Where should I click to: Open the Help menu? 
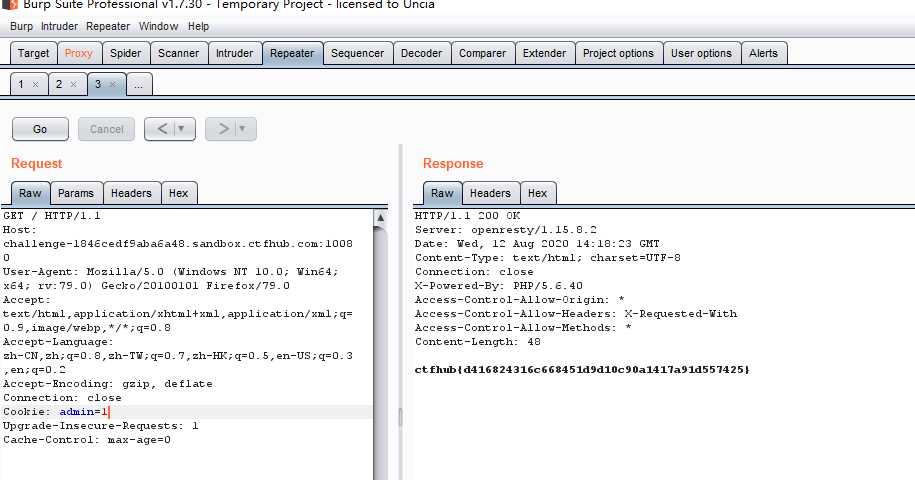click(198, 26)
